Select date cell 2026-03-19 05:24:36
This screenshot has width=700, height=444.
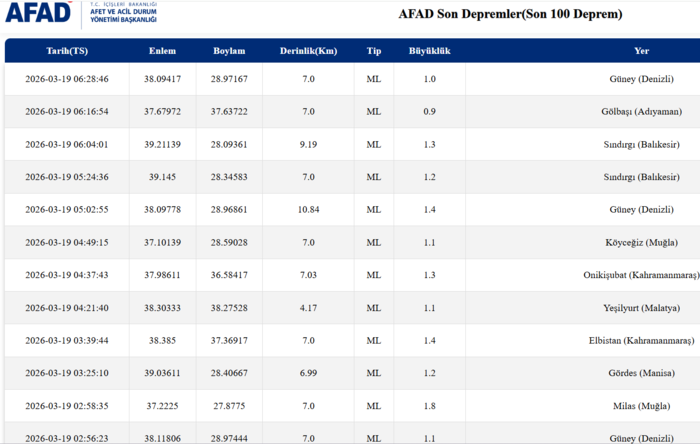[x=67, y=177]
